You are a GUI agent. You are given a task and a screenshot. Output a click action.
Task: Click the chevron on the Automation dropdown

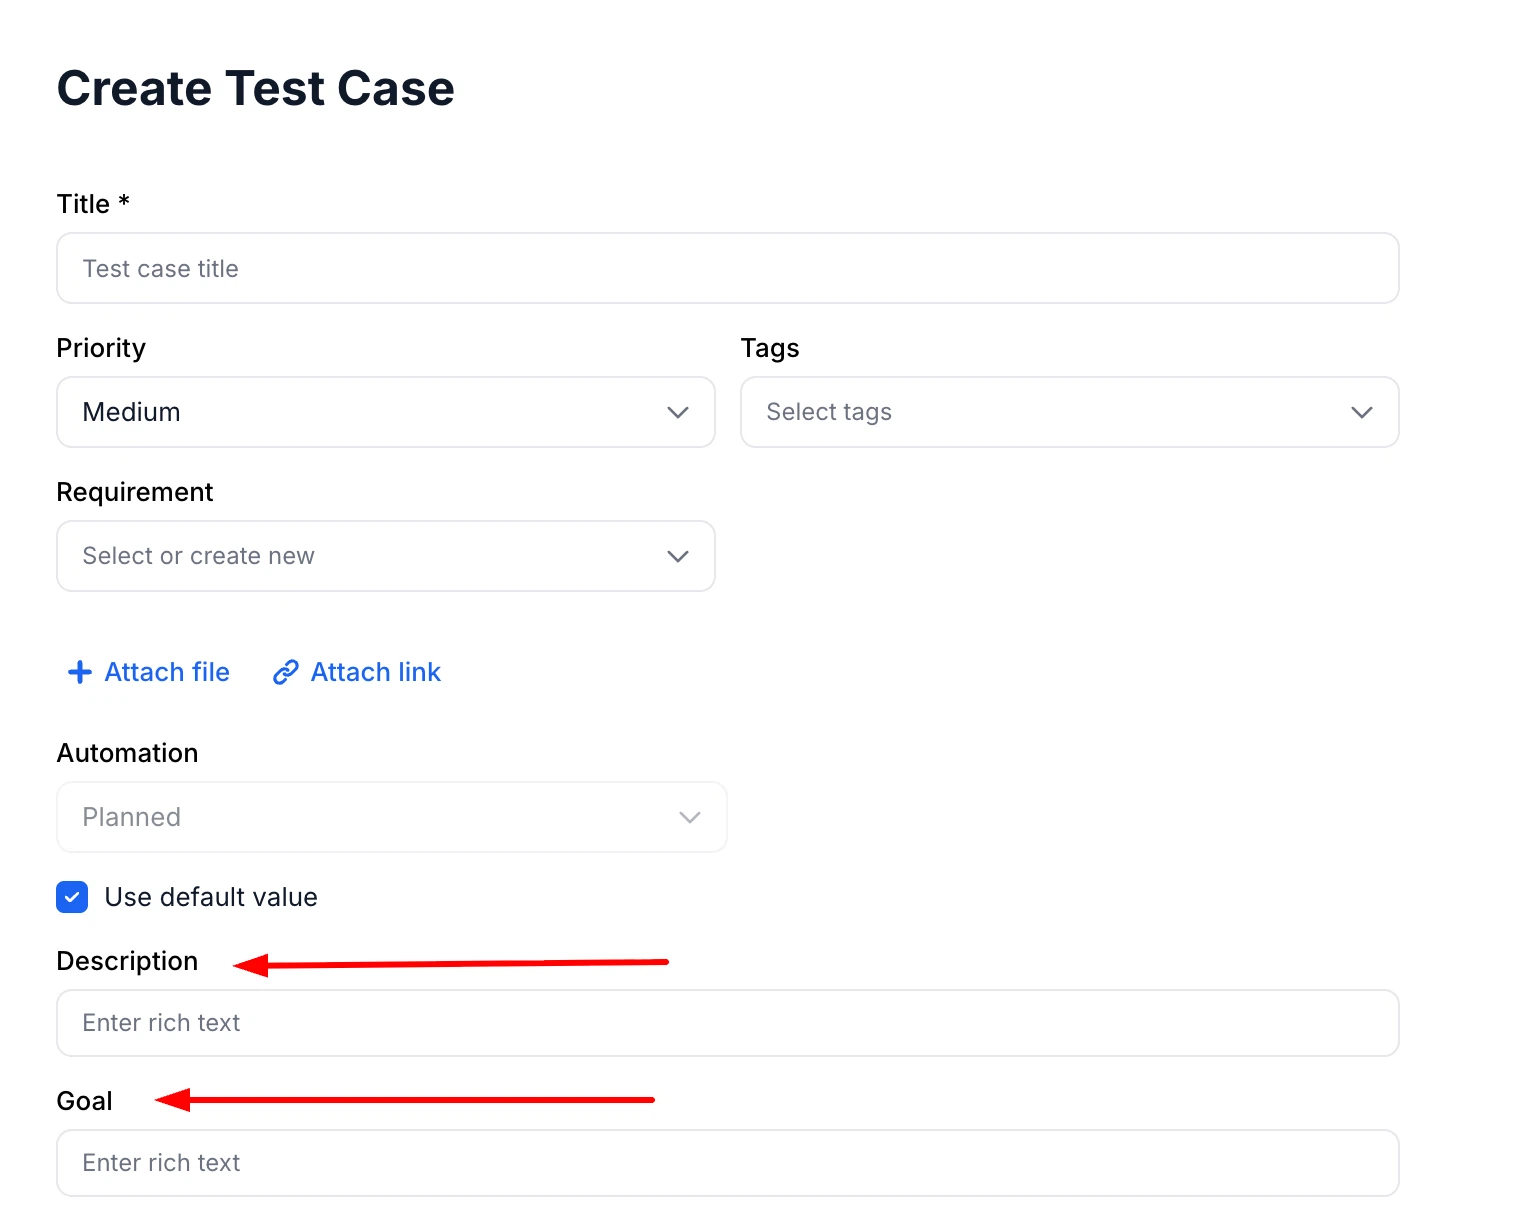[689, 817]
